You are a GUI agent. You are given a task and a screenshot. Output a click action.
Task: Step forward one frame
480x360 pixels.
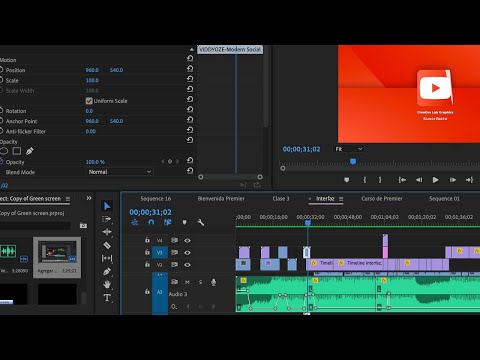453,180
